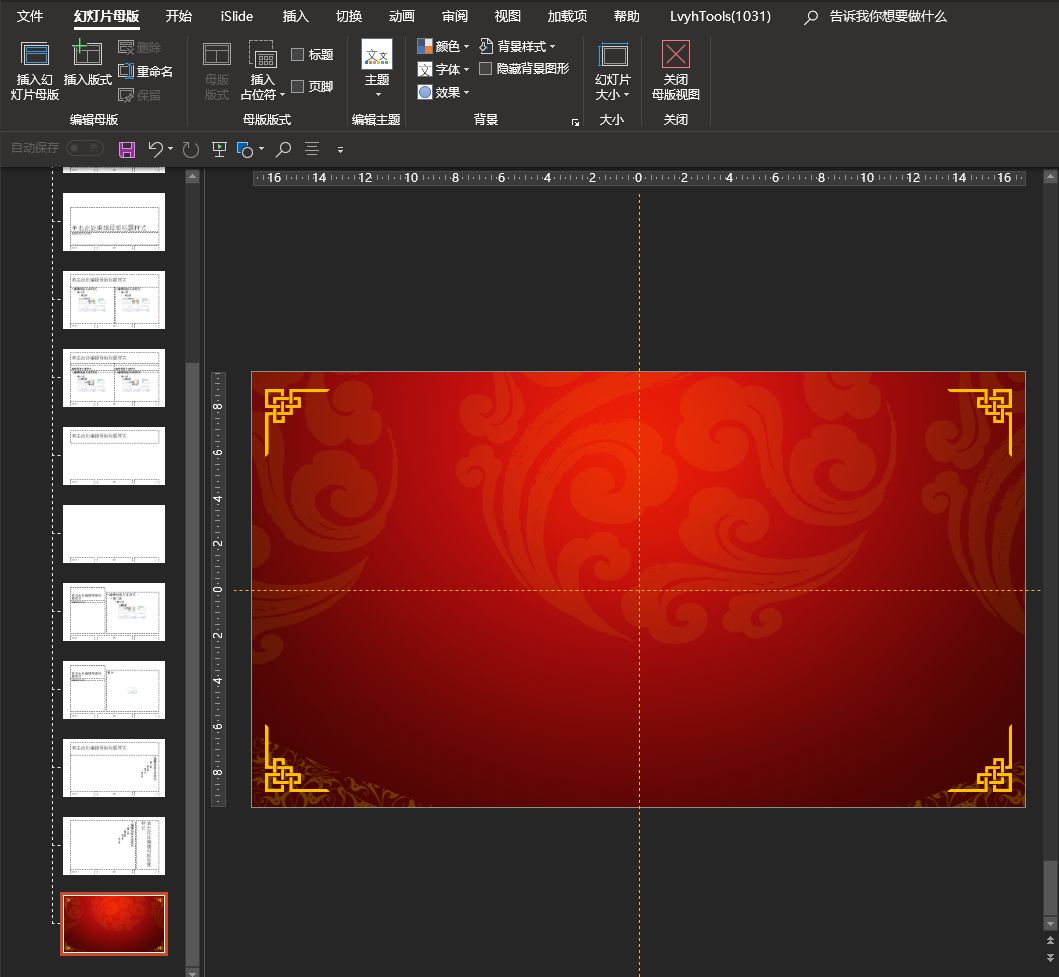The width and height of the screenshot is (1059, 977).
Task: Open the iSlide ribbon tab
Action: (x=237, y=16)
